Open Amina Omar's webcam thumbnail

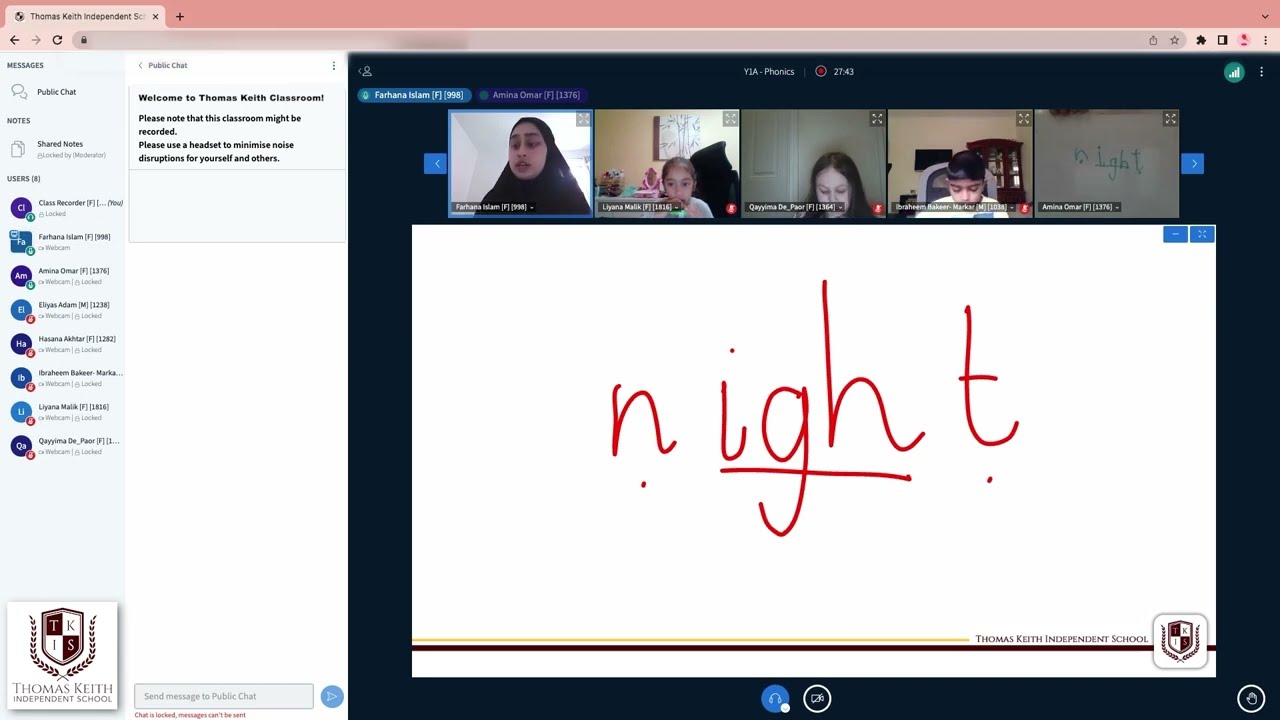coord(1107,164)
